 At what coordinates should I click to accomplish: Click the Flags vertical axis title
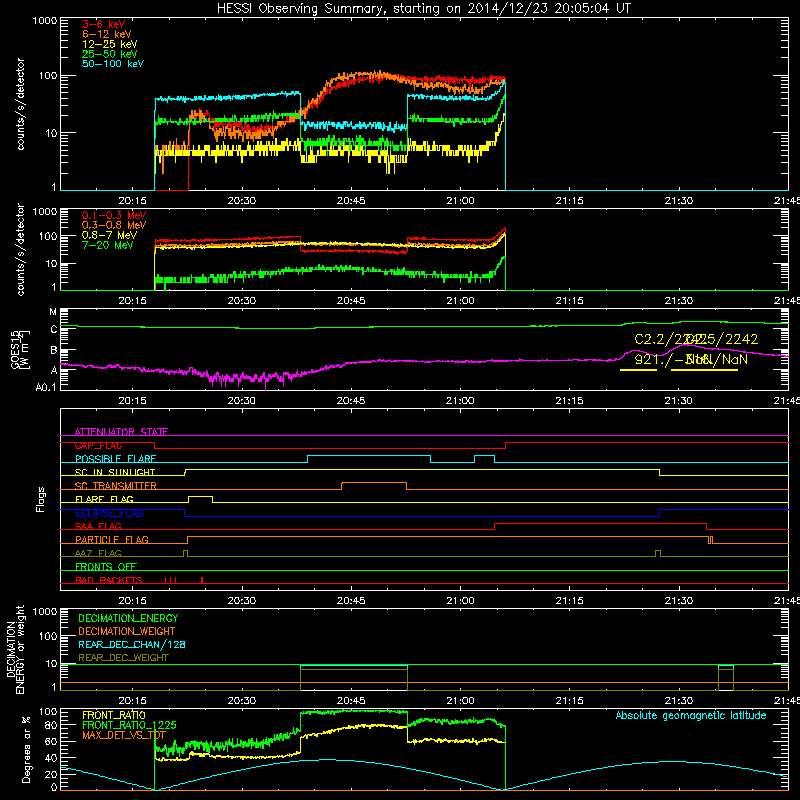coord(41,499)
